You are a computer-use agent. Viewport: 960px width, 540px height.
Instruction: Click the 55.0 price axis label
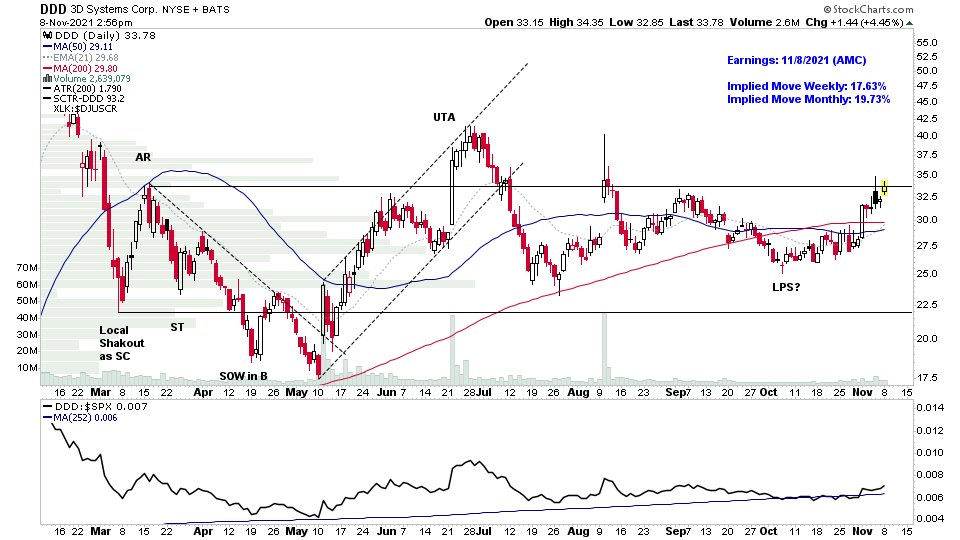[927, 42]
